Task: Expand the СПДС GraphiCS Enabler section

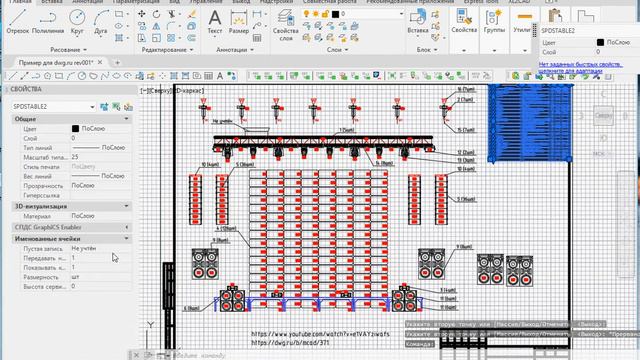Action: click(127, 227)
